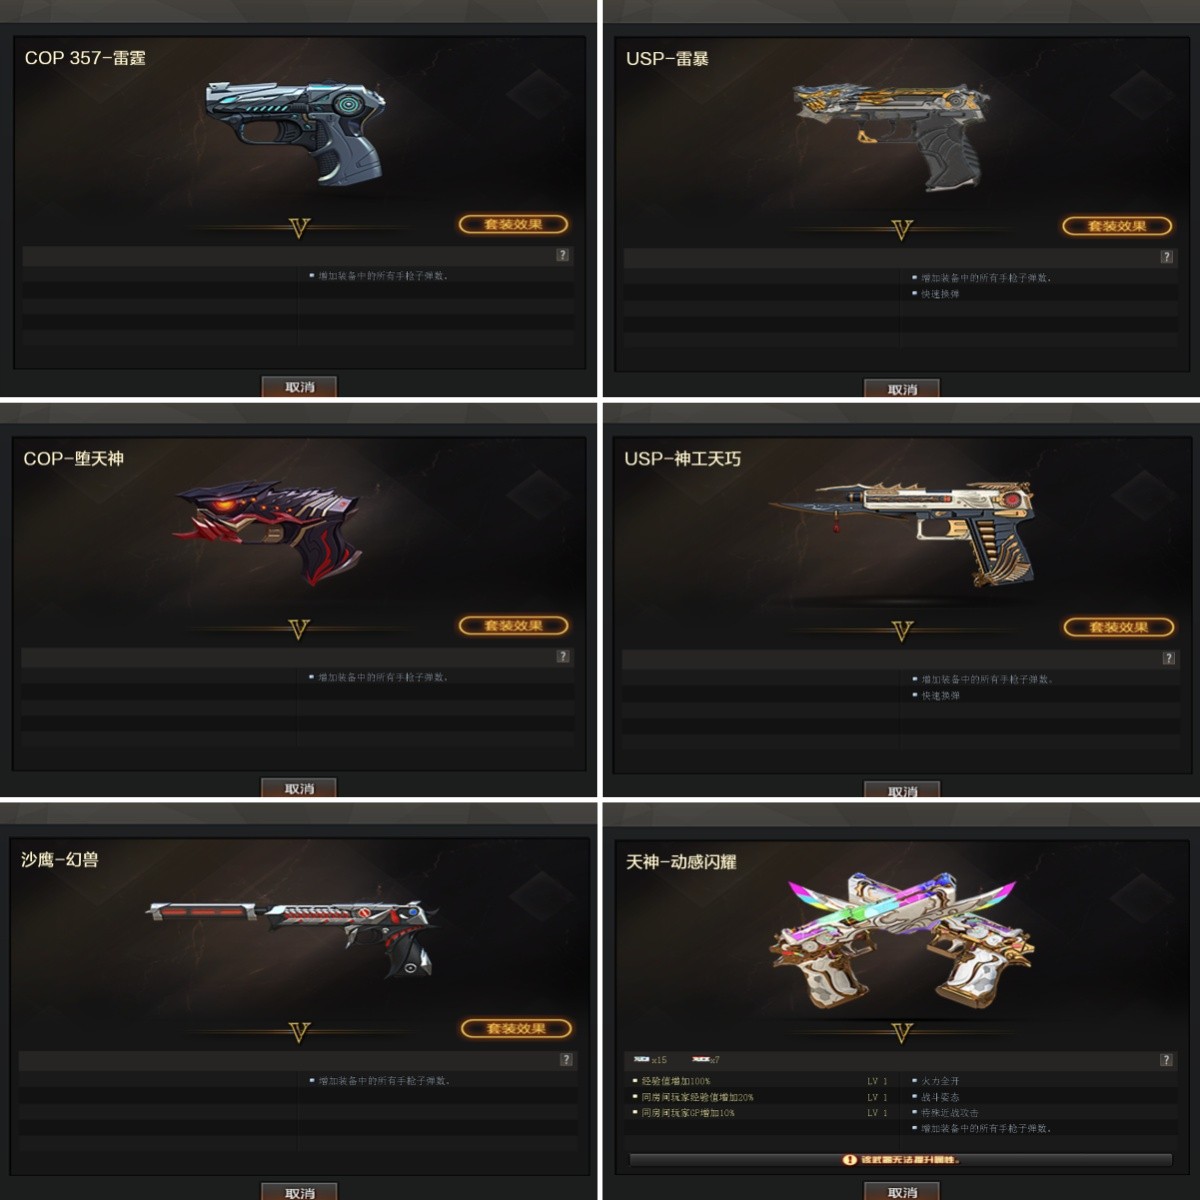Click 取消 below the 天神-动感闪耀 panel
Viewport: 1200px width, 1200px height.
tap(902, 1192)
